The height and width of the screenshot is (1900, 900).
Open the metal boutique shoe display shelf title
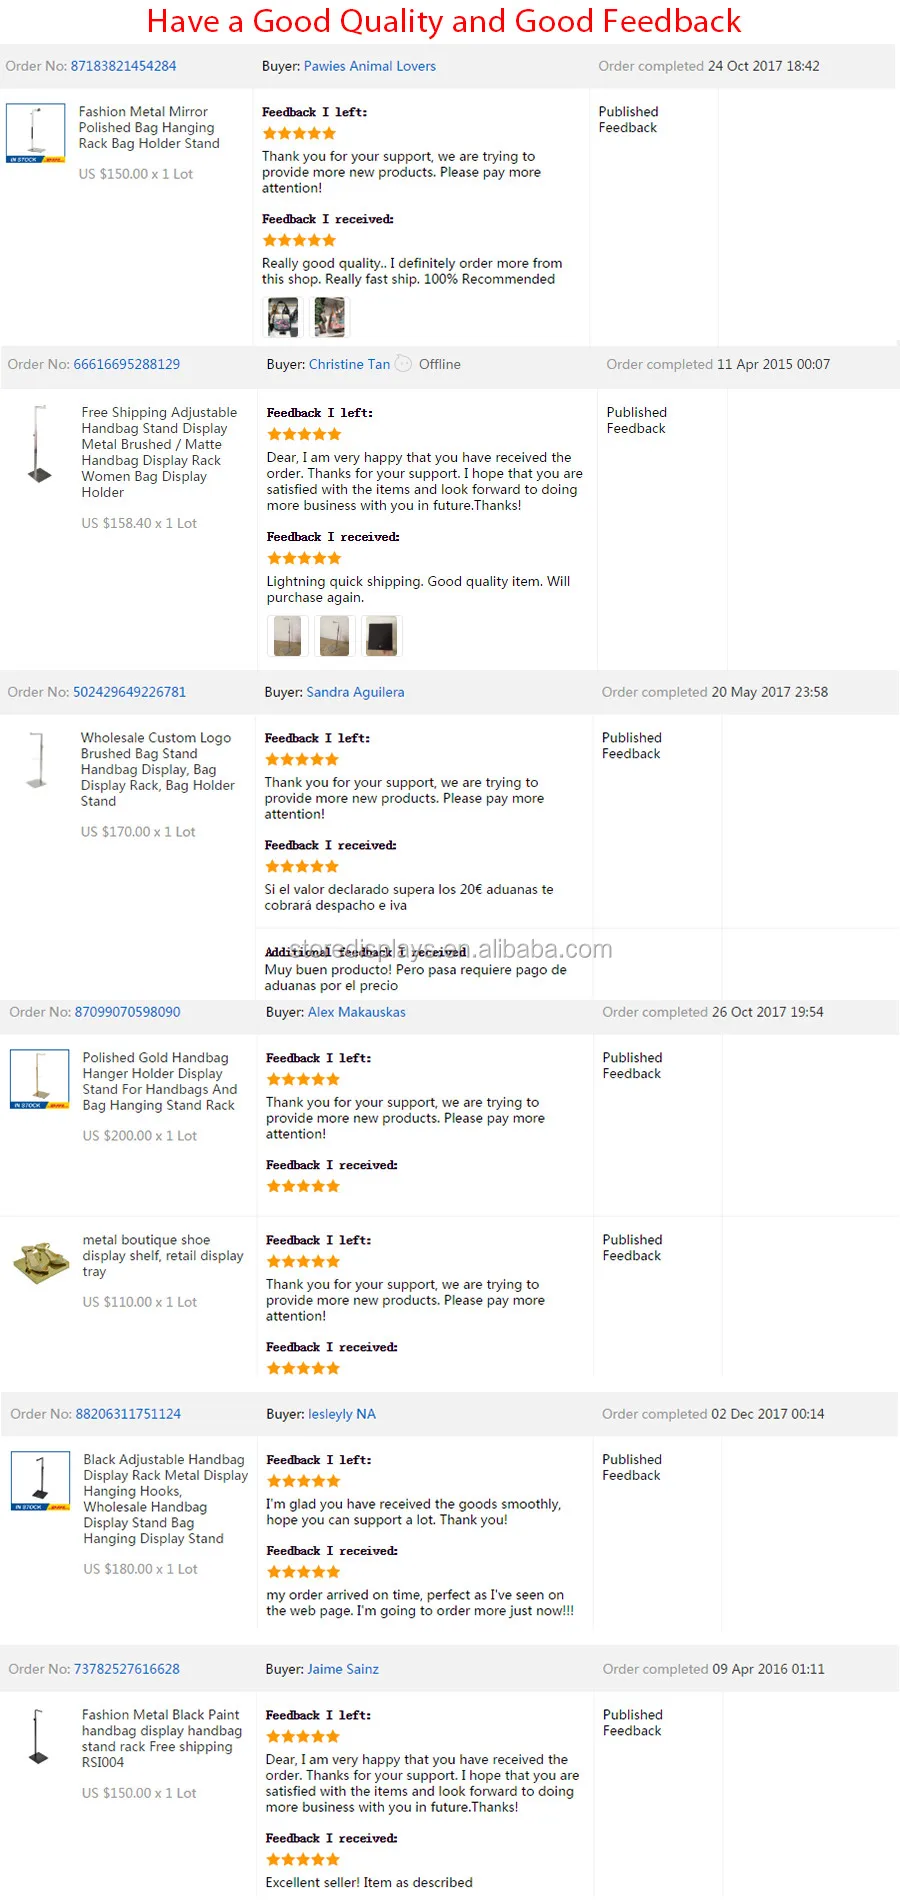click(162, 1255)
